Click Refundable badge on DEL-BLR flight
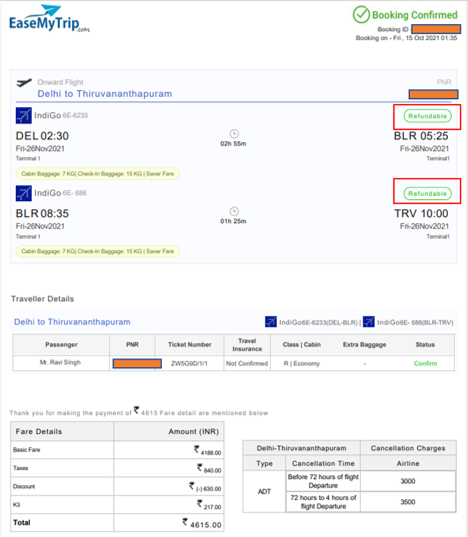This screenshot has width=468, height=537. 427,116
